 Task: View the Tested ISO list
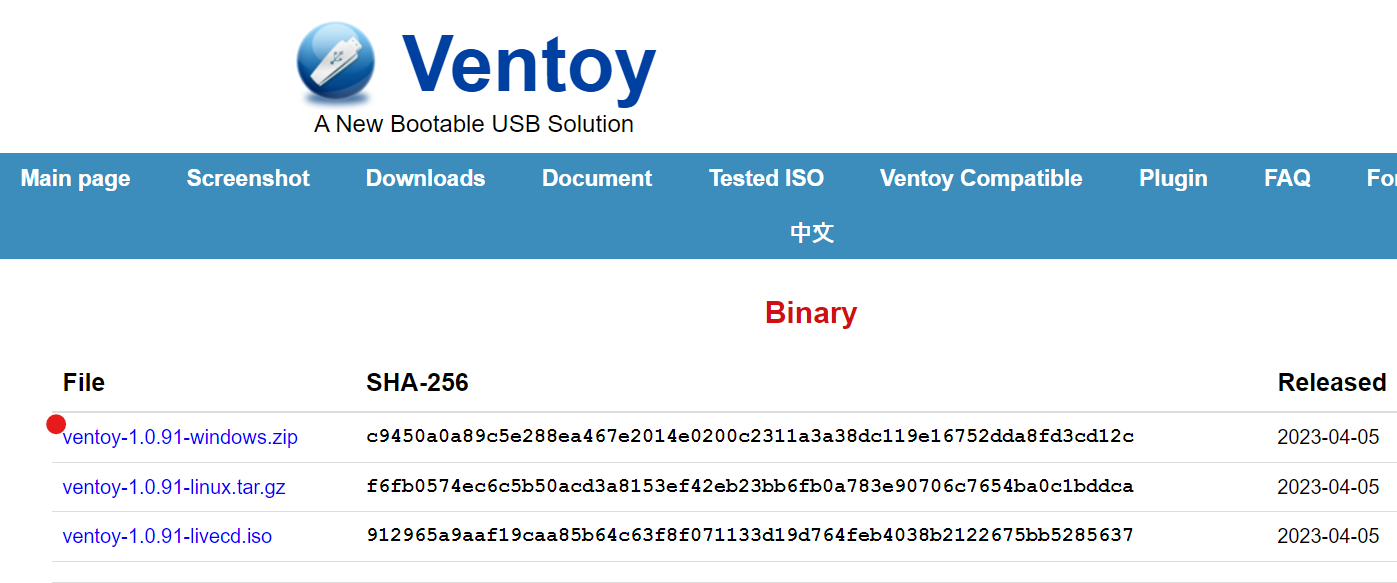coord(766,178)
